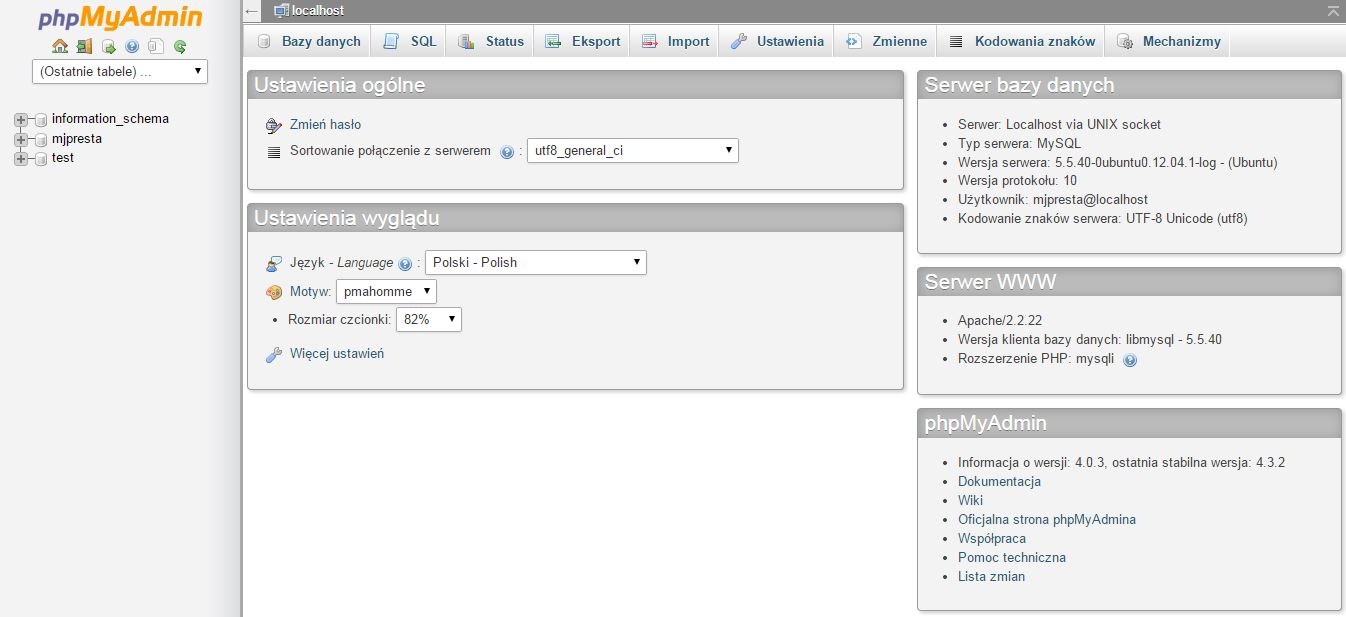Reload the navigation panel via green refresh icon
Screen dimensions: 1346x617
[180, 46]
